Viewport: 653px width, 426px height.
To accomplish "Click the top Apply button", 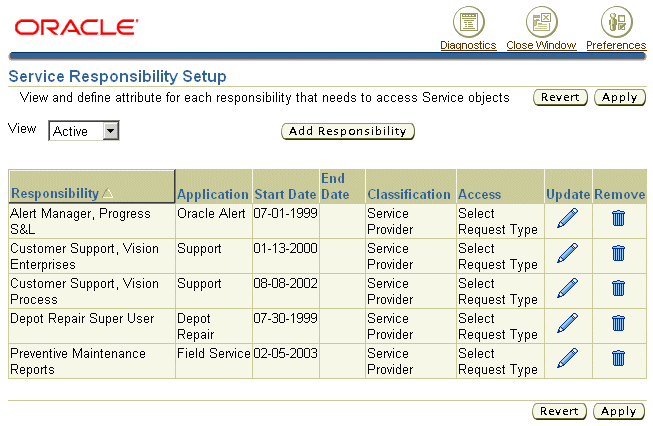I will [x=620, y=97].
